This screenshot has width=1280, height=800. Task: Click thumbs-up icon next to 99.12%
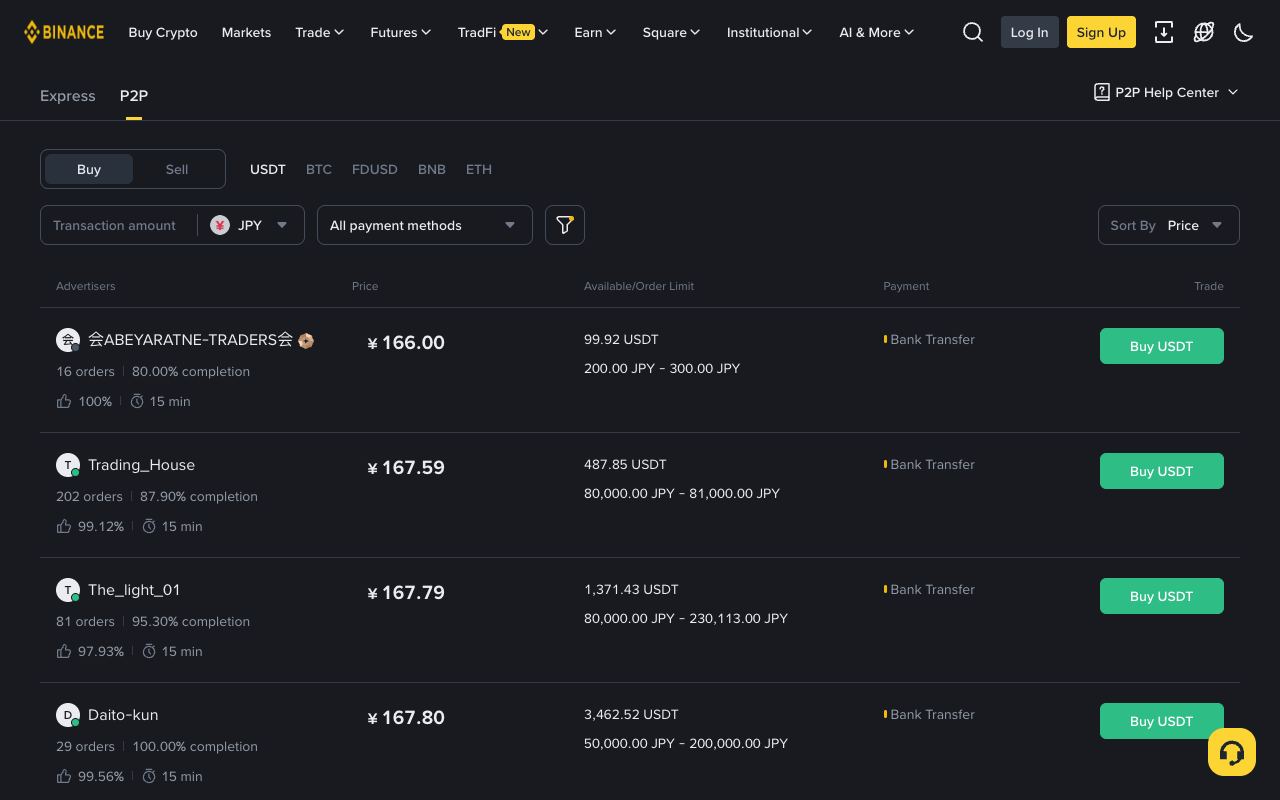pyautogui.click(x=64, y=526)
